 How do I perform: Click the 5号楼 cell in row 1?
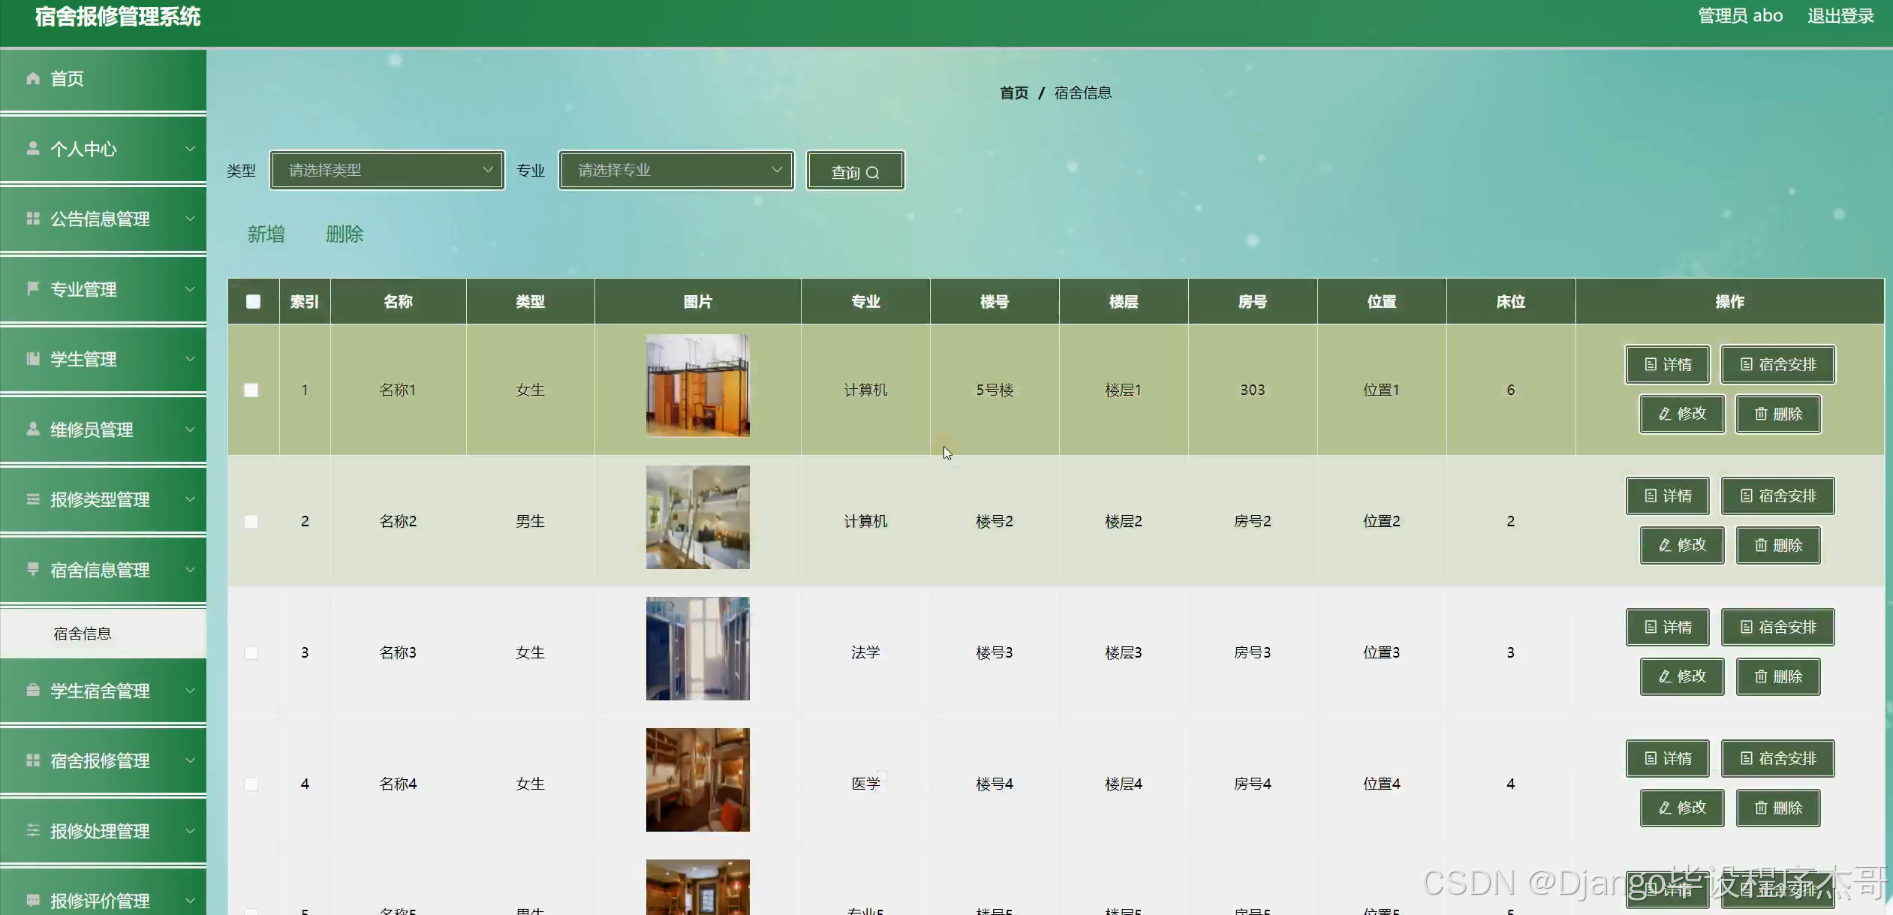pos(995,390)
